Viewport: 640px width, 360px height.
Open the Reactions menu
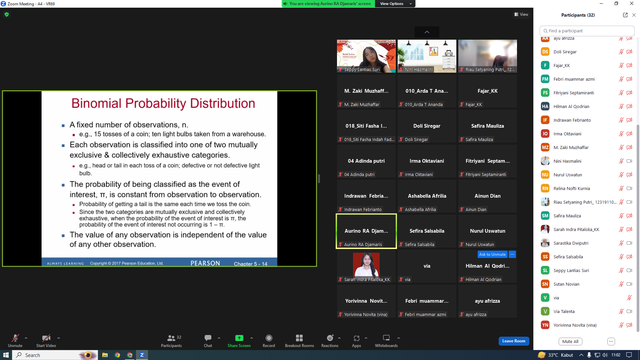click(329, 340)
